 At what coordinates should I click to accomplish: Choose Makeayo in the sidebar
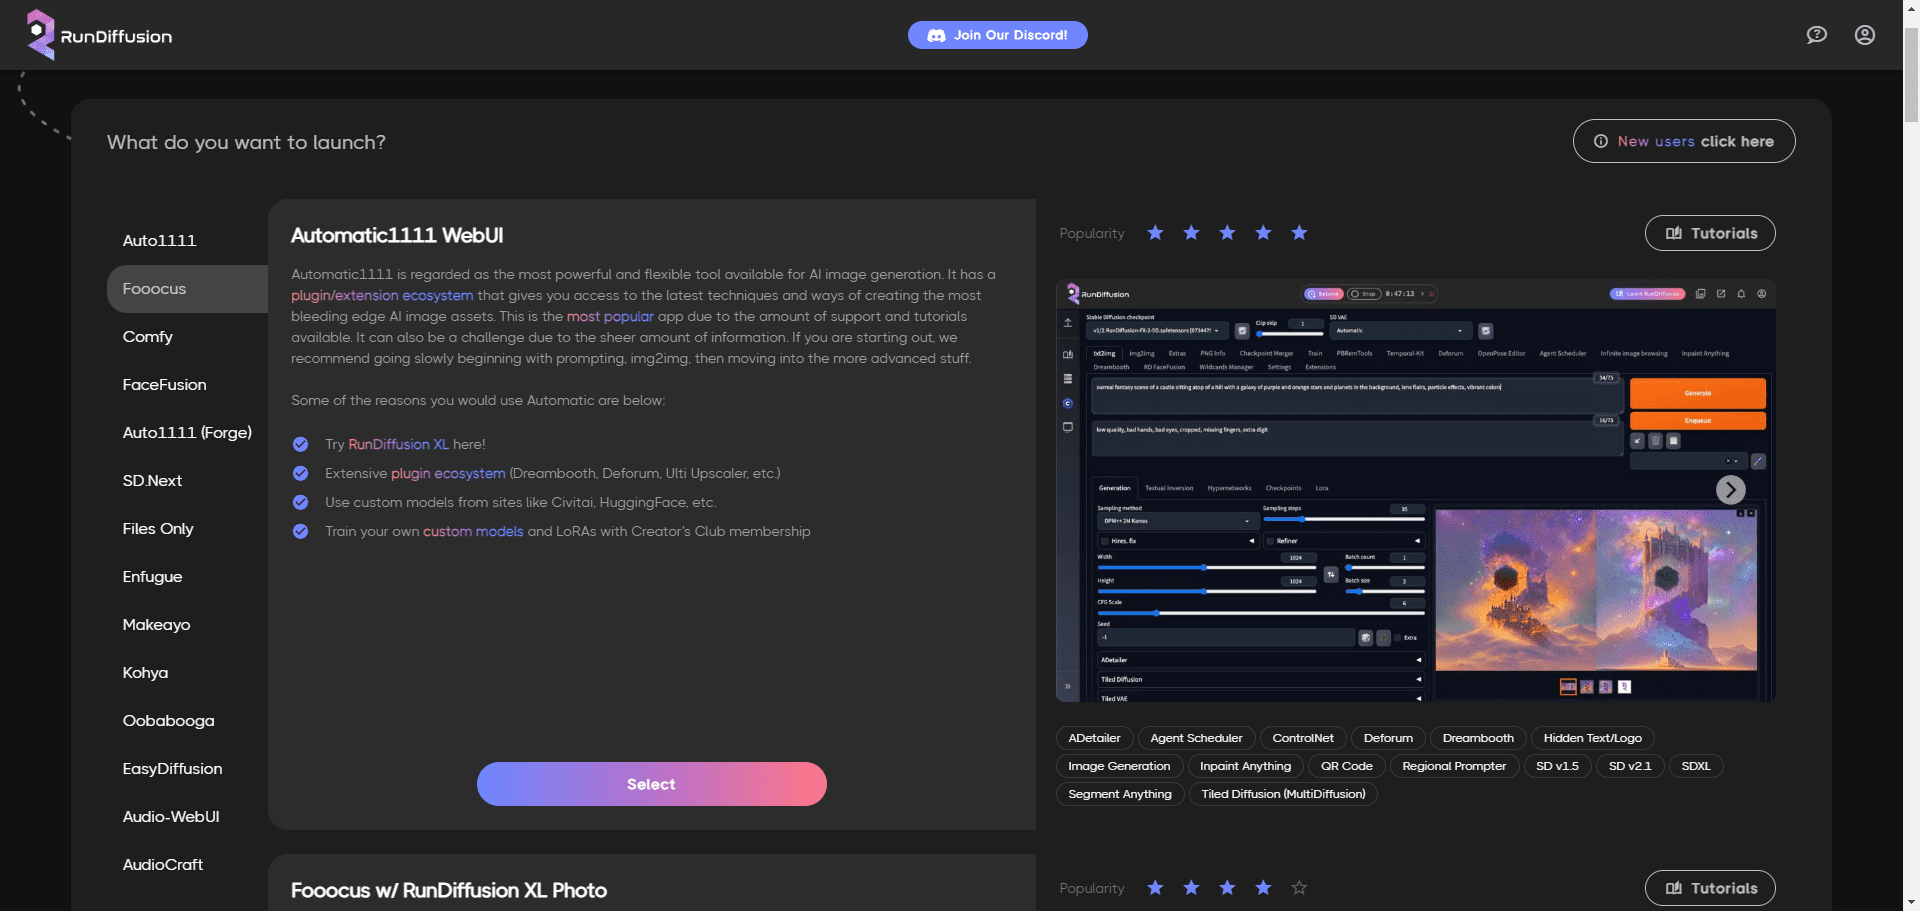coord(187,625)
